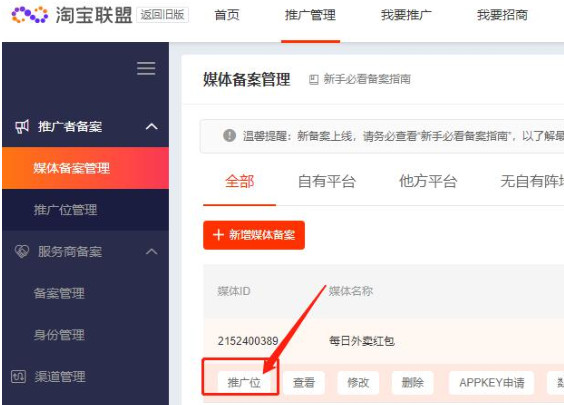Click the heart icon beside 服务商备案
This screenshot has height=405, width=564.
click(22, 251)
